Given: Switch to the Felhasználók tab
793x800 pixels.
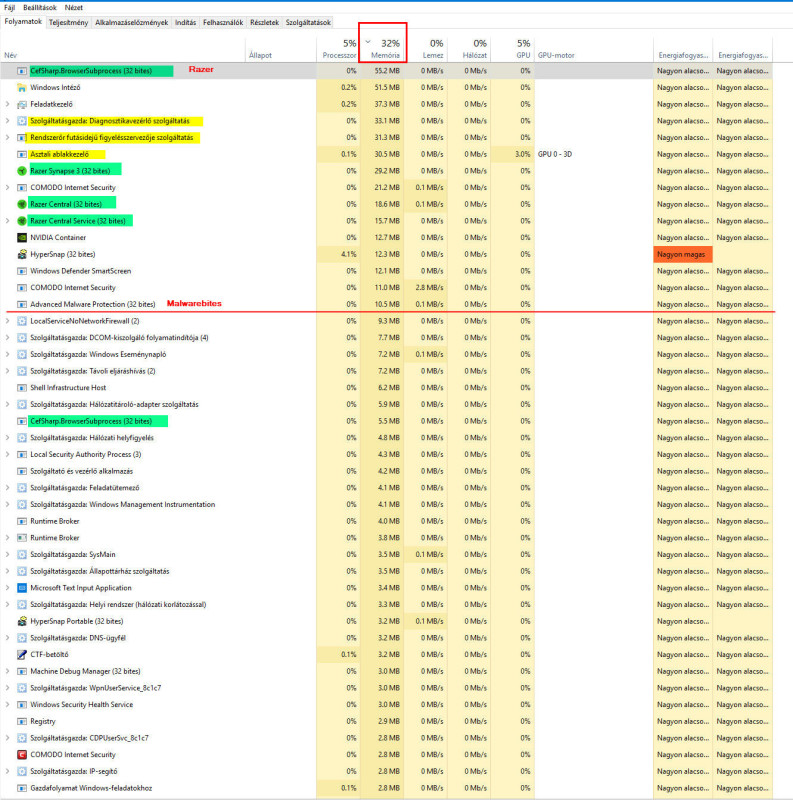Looking at the screenshot, I should point(223,22).
